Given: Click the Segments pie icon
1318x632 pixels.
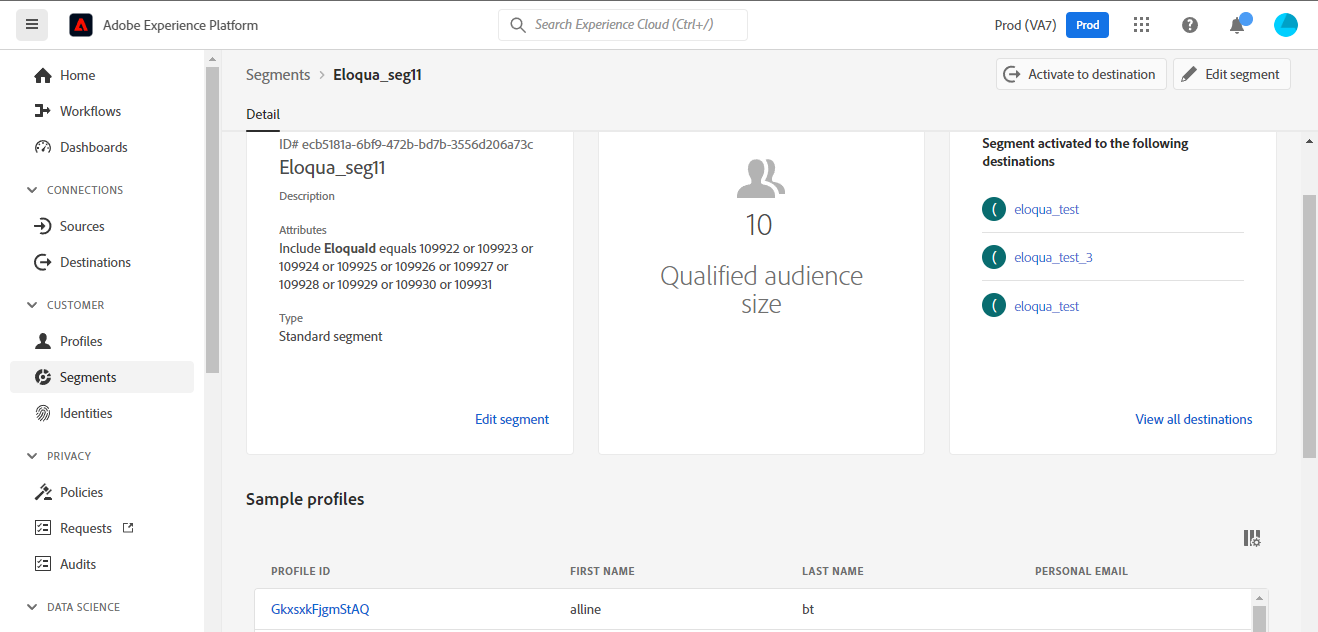Looking at the screenshot, I should pyautogui.click(x=42, y=377).
